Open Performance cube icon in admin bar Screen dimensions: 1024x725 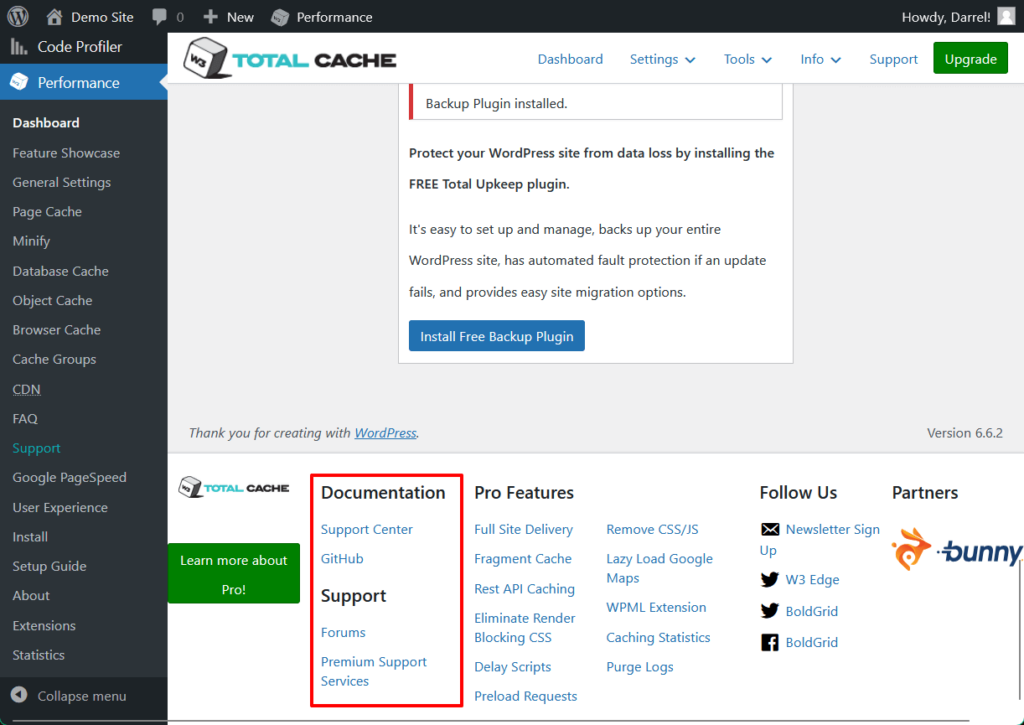[x=280, y=17]
